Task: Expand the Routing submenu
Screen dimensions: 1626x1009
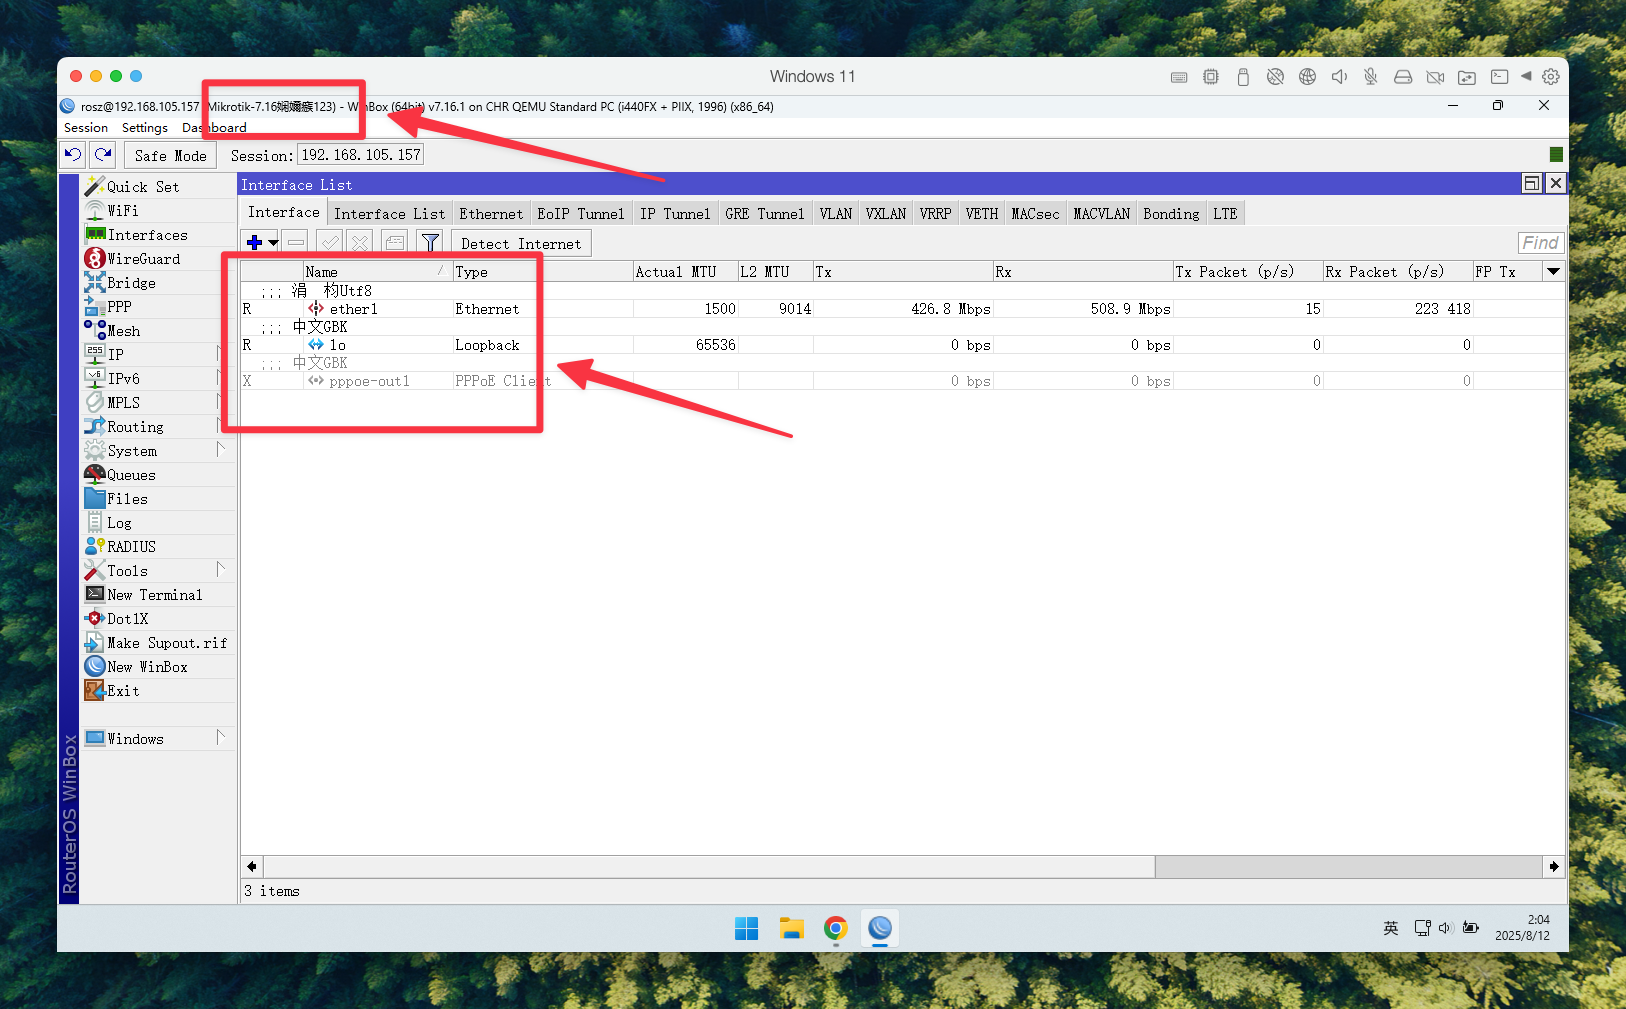Action: tap(221, 425)
